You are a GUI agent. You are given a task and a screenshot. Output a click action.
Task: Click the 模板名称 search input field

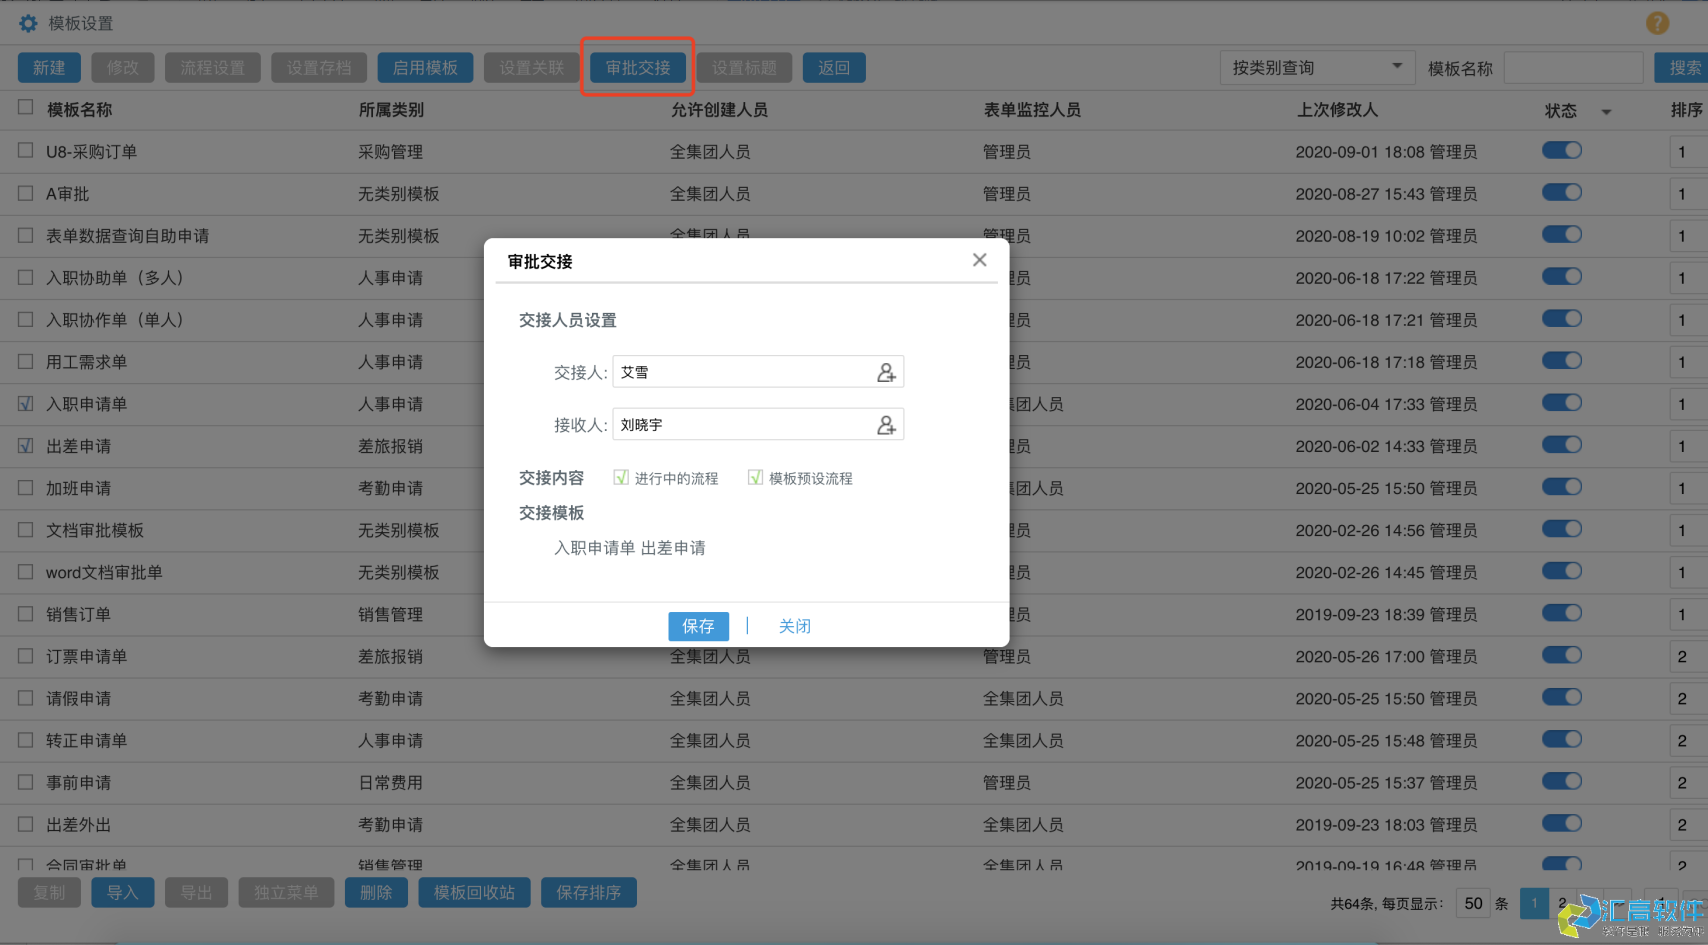[x=1573, y=67]
